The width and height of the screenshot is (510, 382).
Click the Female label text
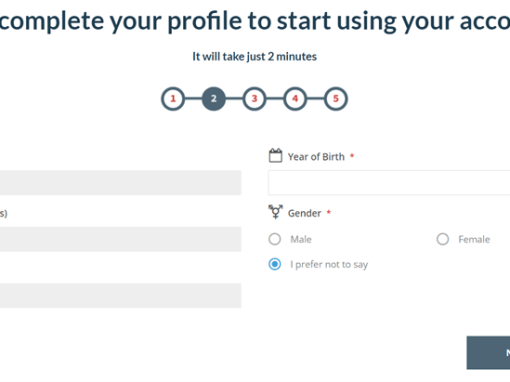coord(474,239)
